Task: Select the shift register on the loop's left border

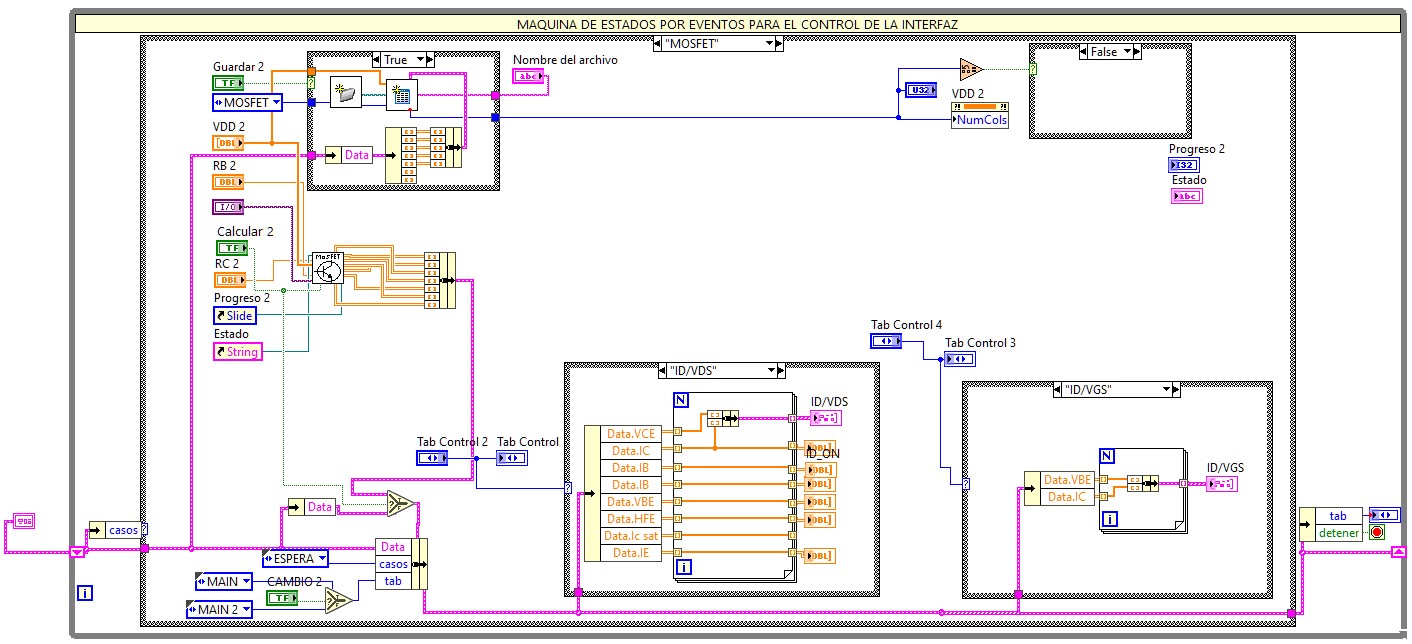Action: (x=78, y=551)
